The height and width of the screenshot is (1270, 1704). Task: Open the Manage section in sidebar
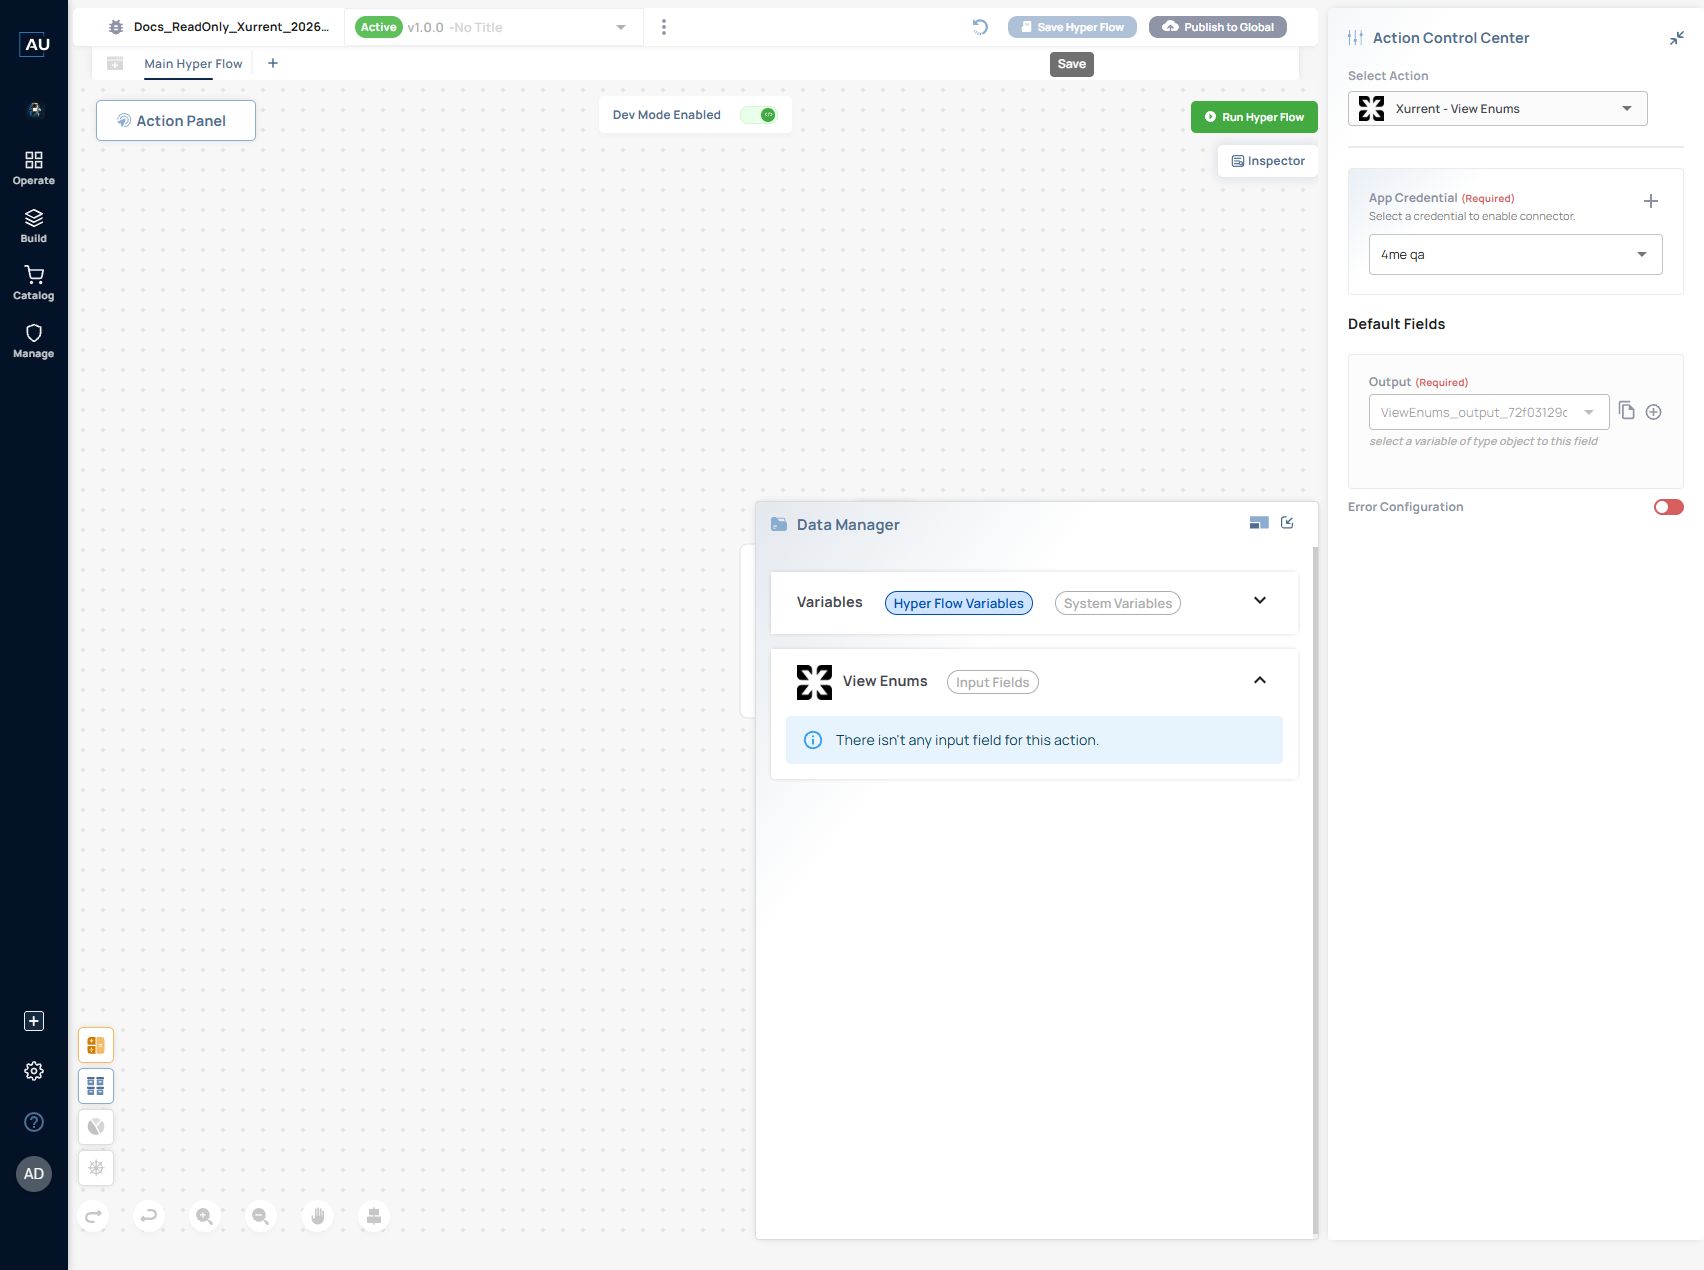click(34, 341)
